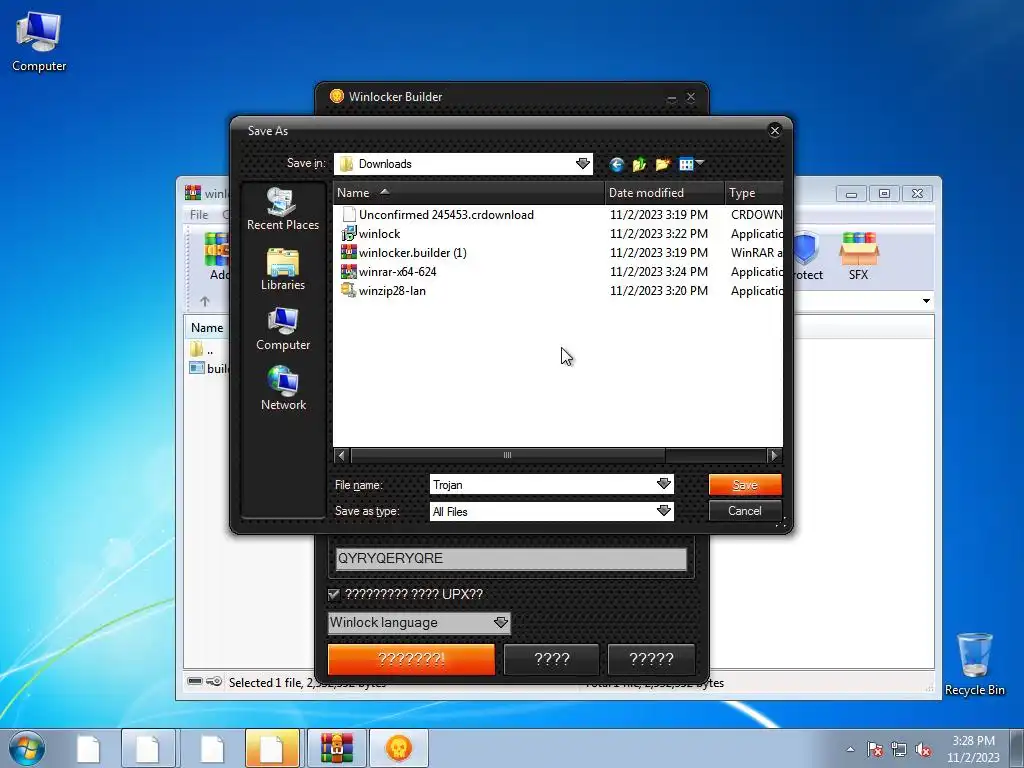Screen dimensions: 1024x768
Task: Select Unconfirmed 245453.crdownload file
Action: (x=446, y=215)
